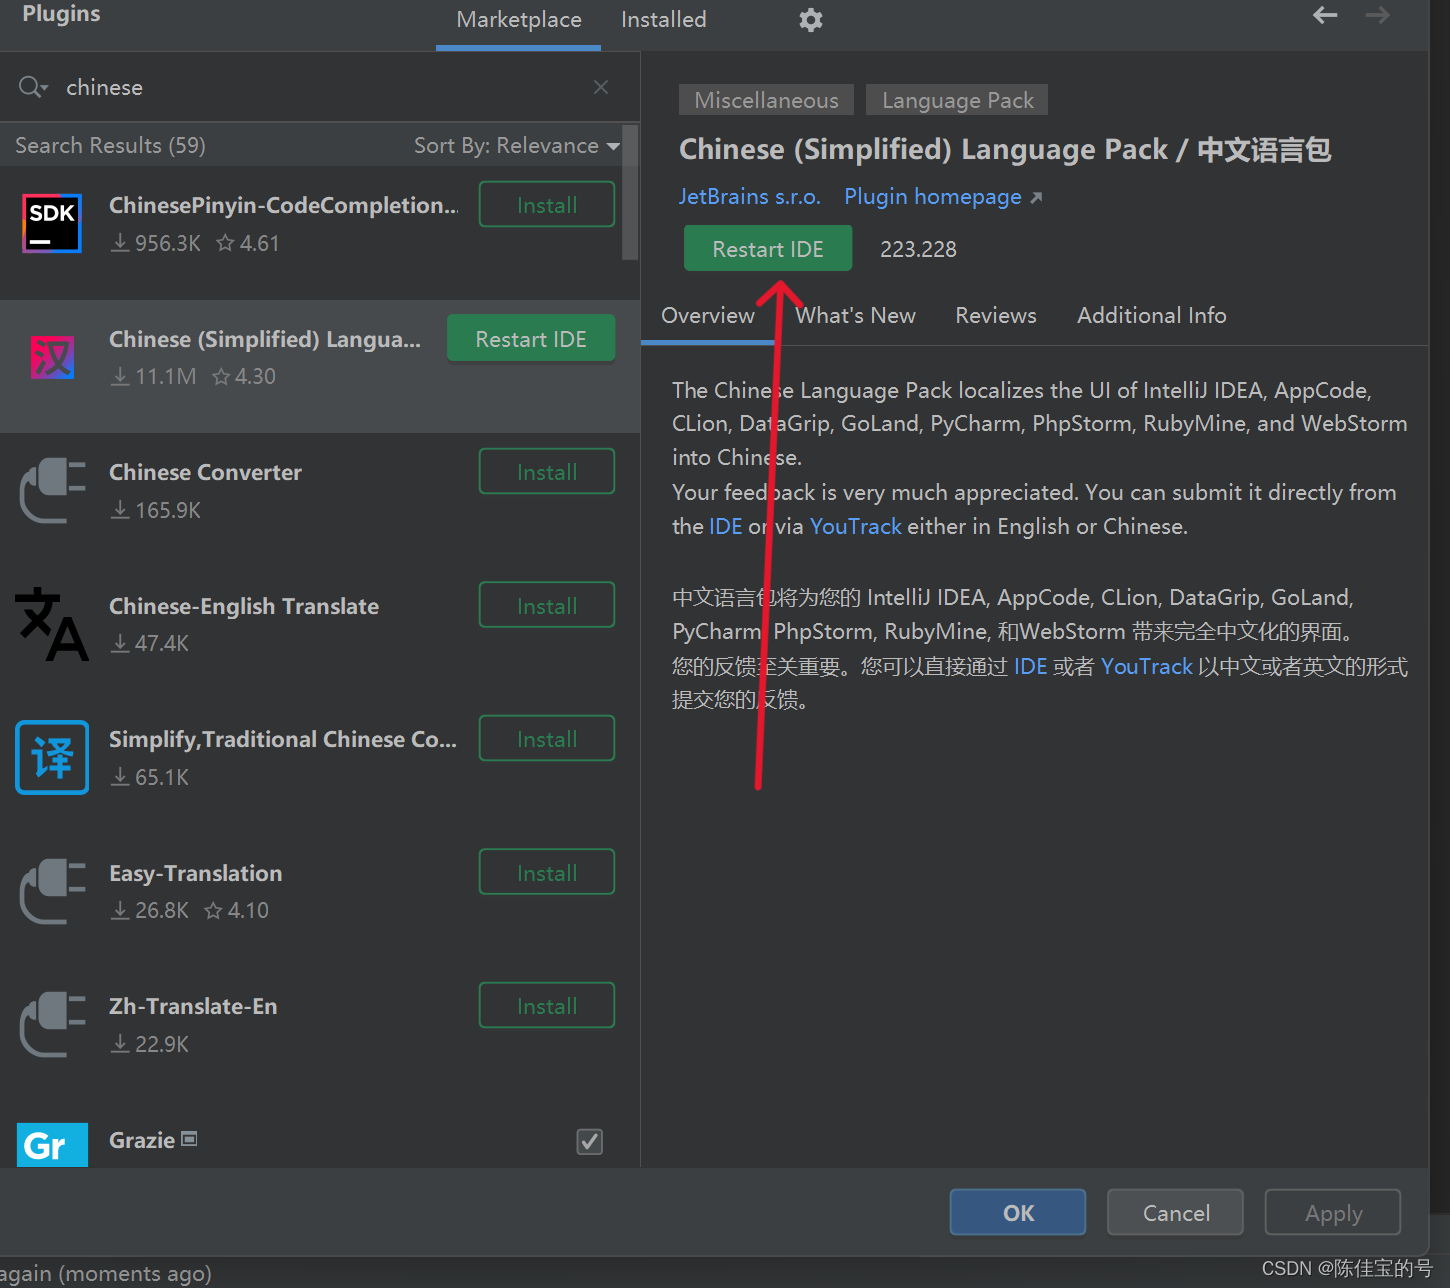Open search options magnifier icon

coord(33,87)
